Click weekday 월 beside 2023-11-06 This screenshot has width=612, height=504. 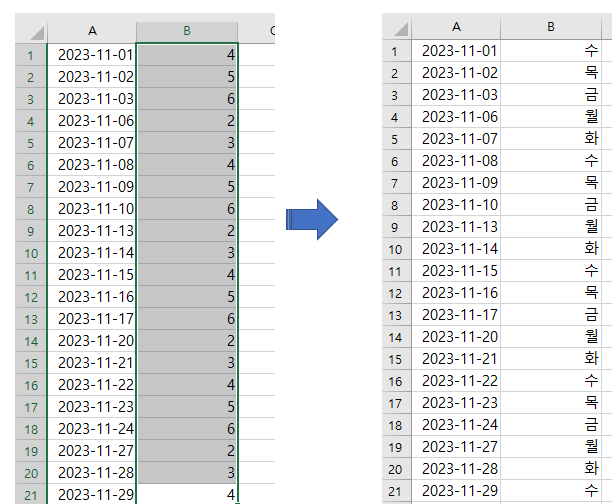point(551,117)
